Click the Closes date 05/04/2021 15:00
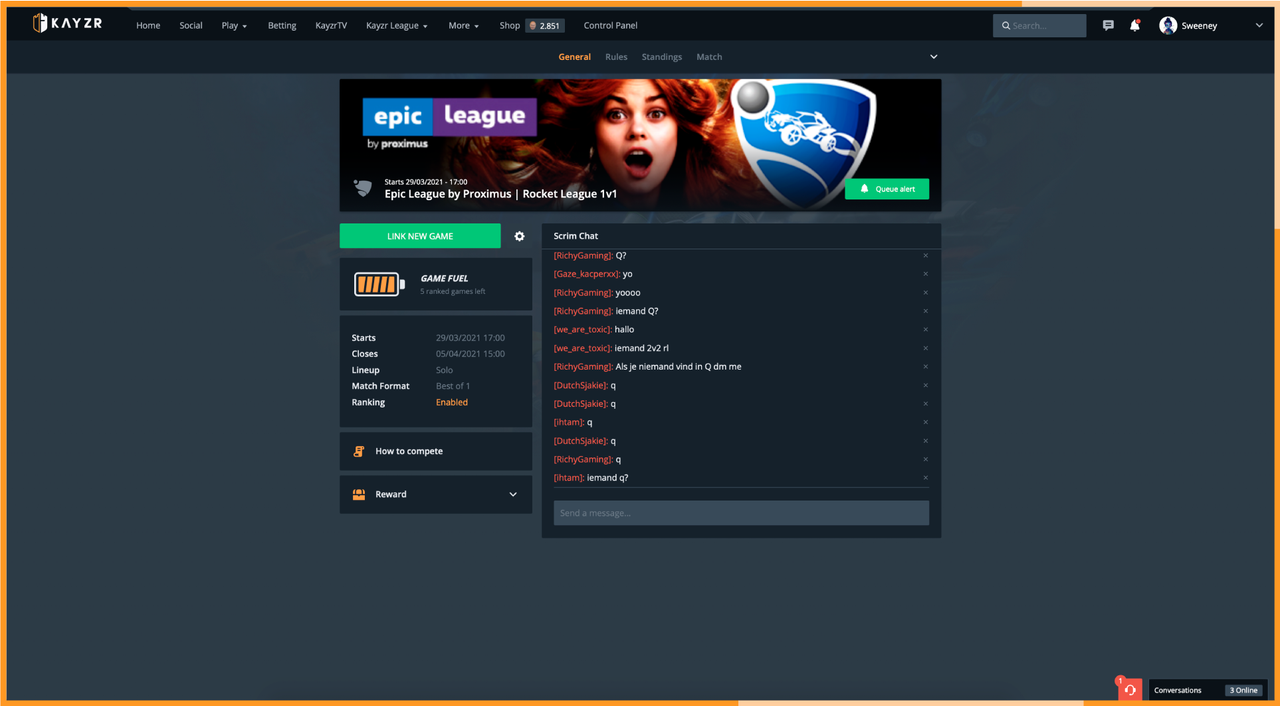The height and width of the screenshot is (706, 1280). pos(470,354)
